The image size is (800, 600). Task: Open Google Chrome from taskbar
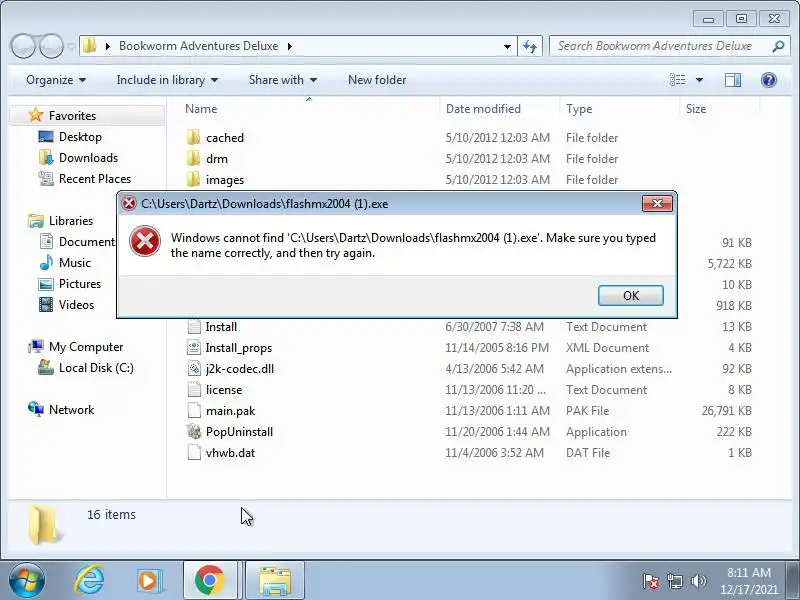tap(210, 581)
